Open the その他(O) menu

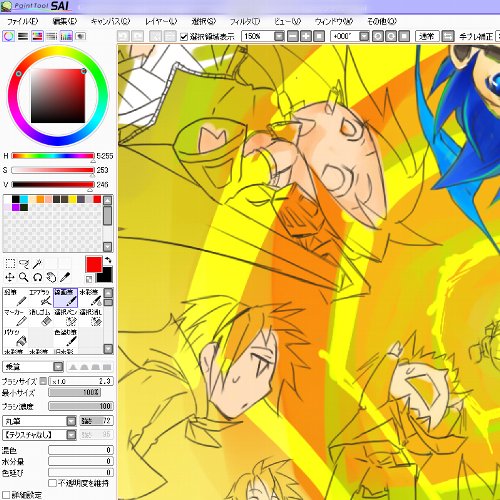382,22
